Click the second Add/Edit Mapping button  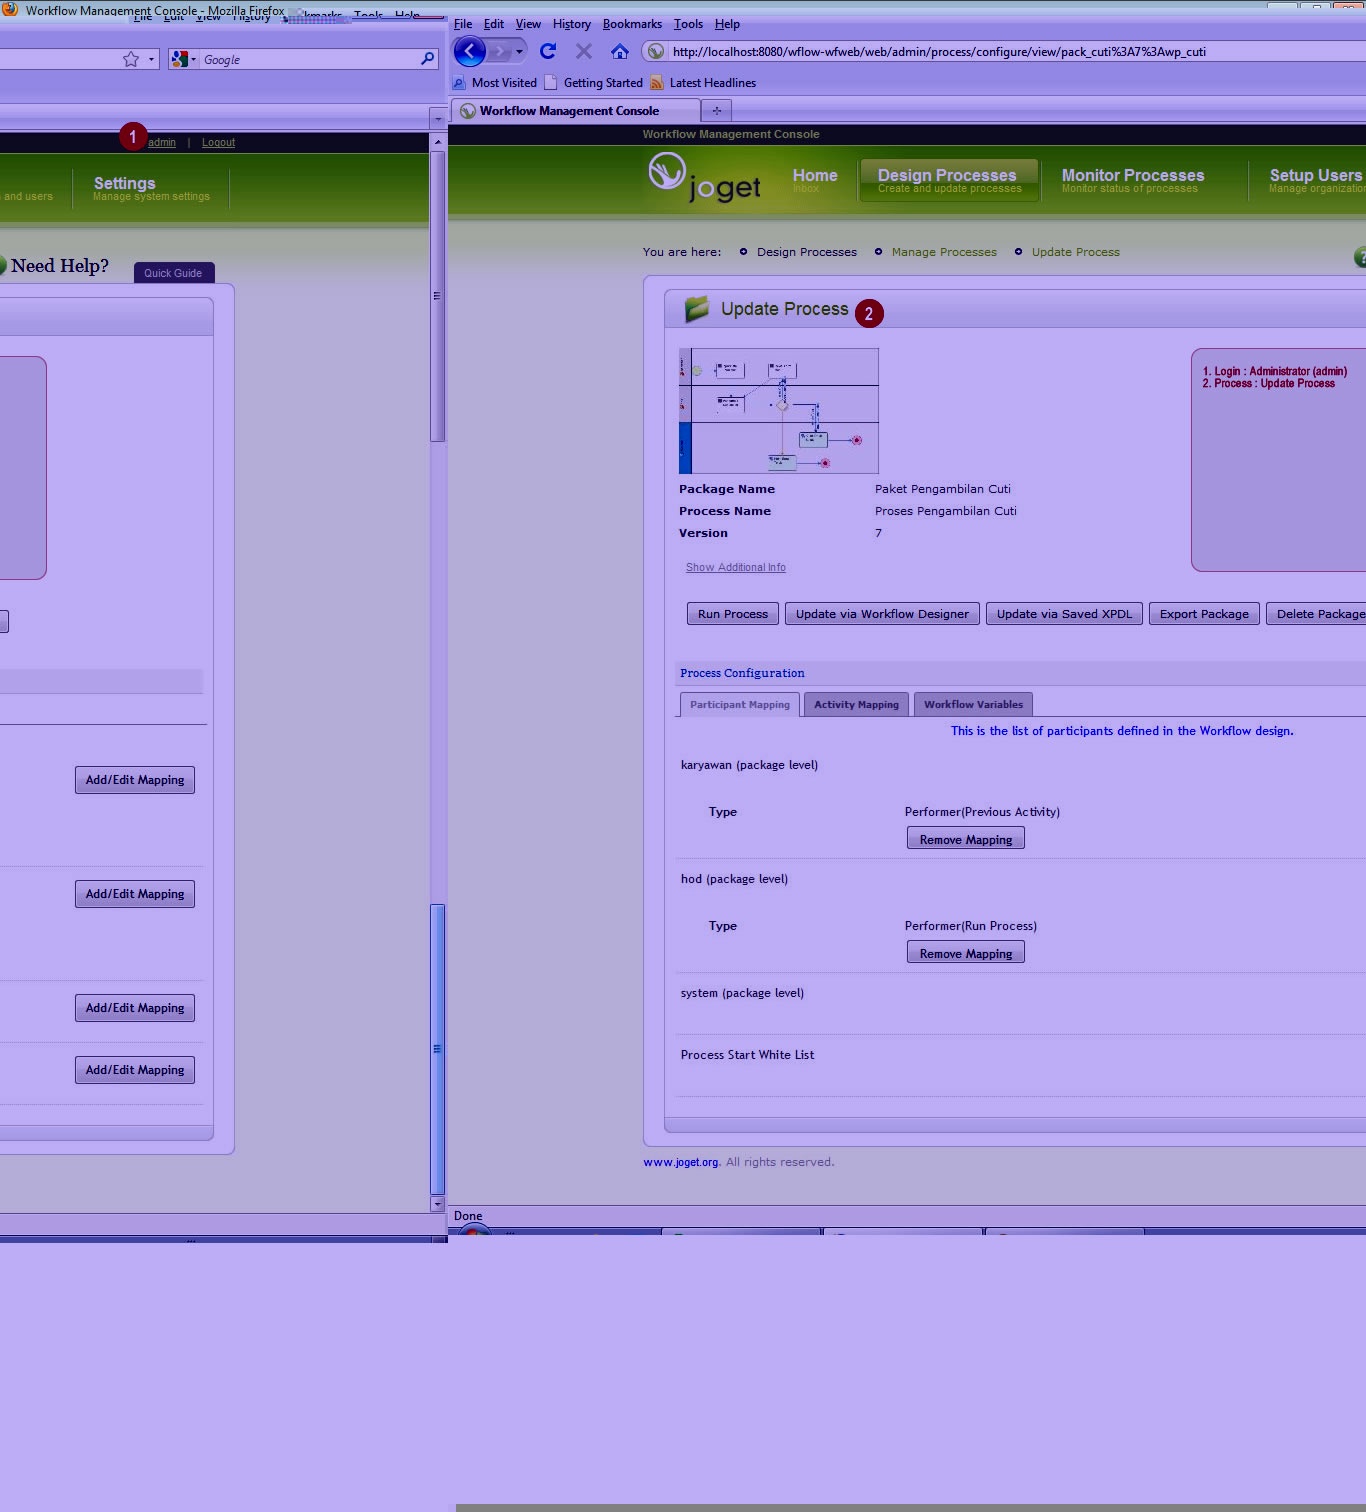click(135, 894)
